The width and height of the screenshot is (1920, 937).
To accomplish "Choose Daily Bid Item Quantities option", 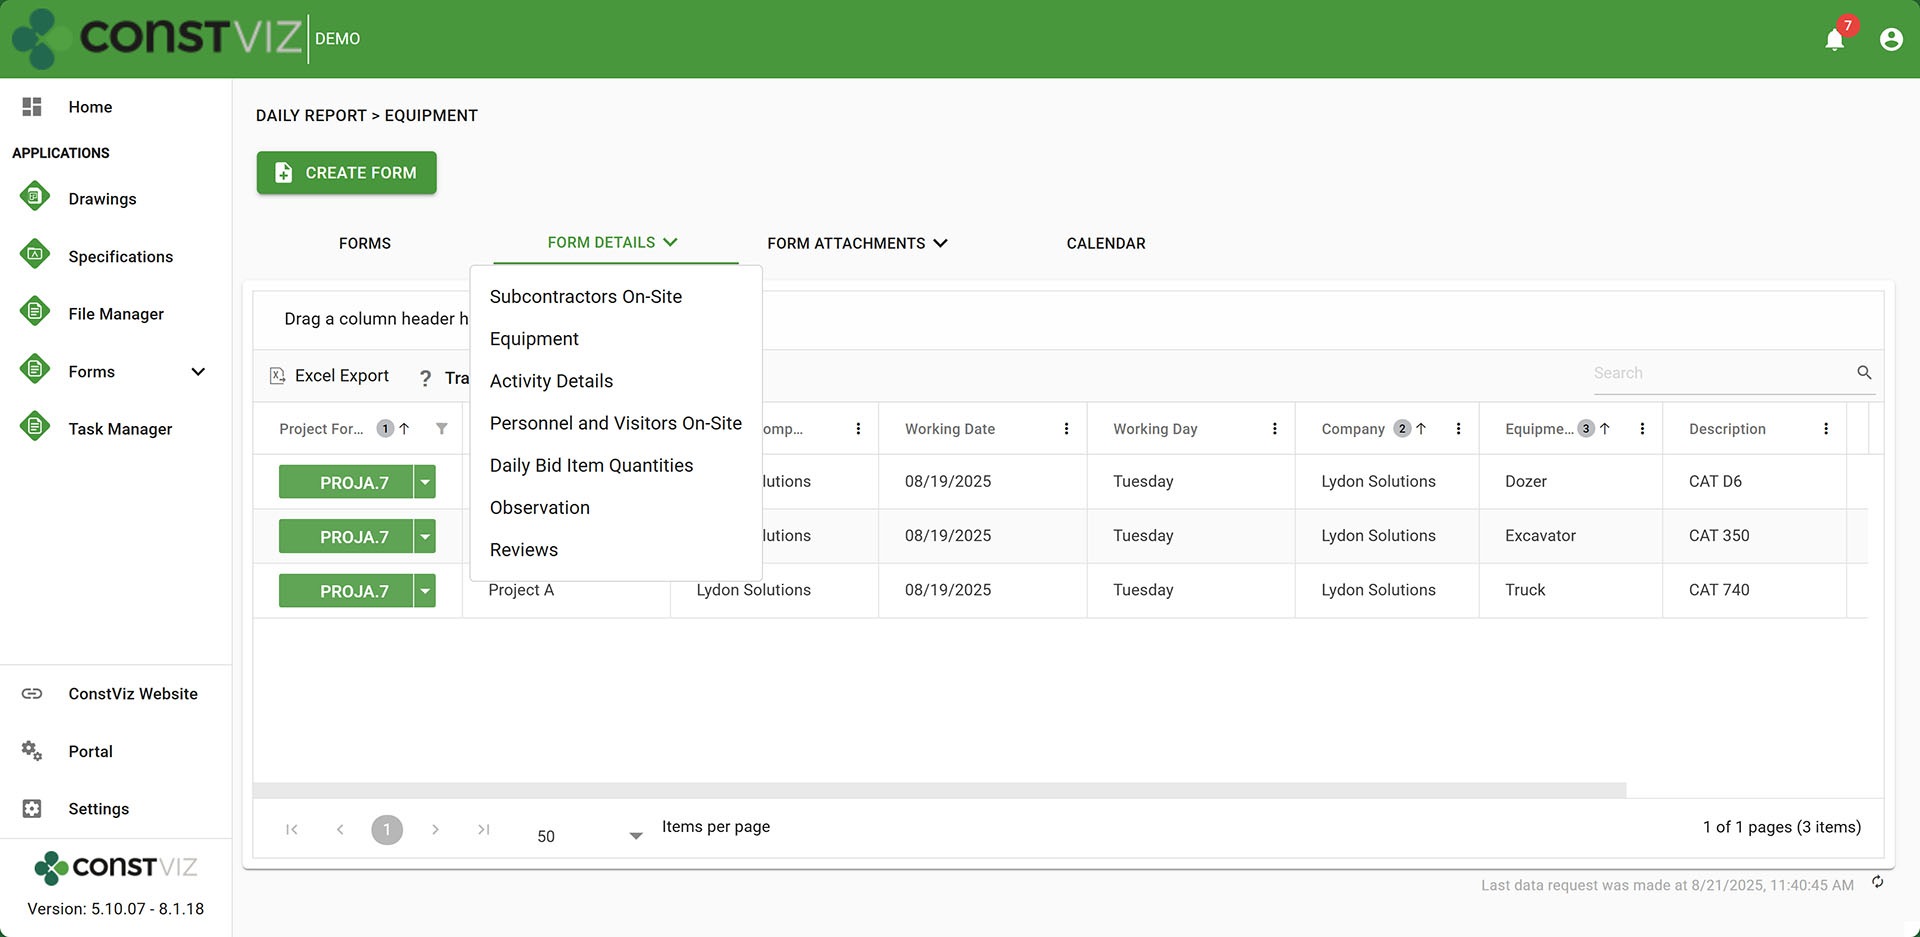I will point(591,466).
